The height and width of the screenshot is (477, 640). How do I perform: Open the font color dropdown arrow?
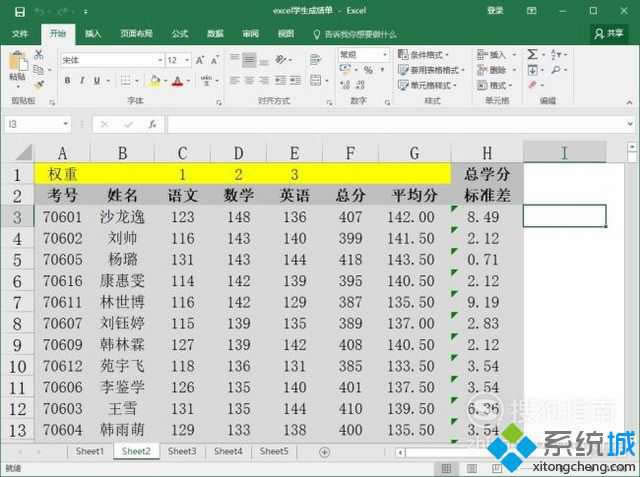(188, 81)
